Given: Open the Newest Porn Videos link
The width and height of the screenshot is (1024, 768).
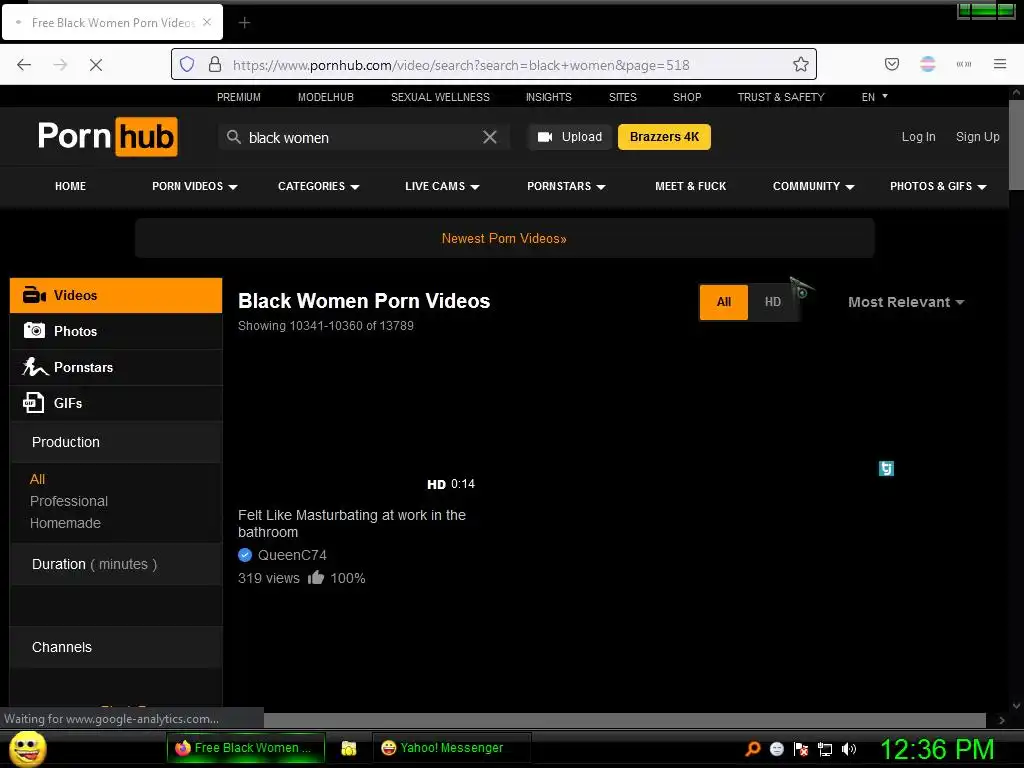Looking at the screenshot, I should point(504,238).
